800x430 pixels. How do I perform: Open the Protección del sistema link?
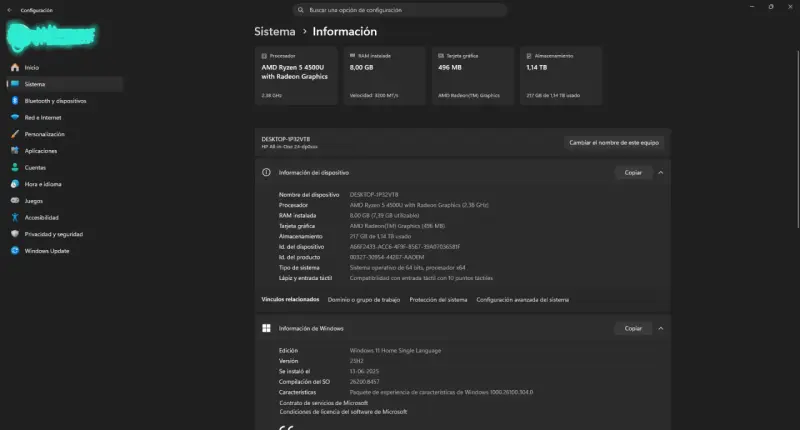pos(438,300)
